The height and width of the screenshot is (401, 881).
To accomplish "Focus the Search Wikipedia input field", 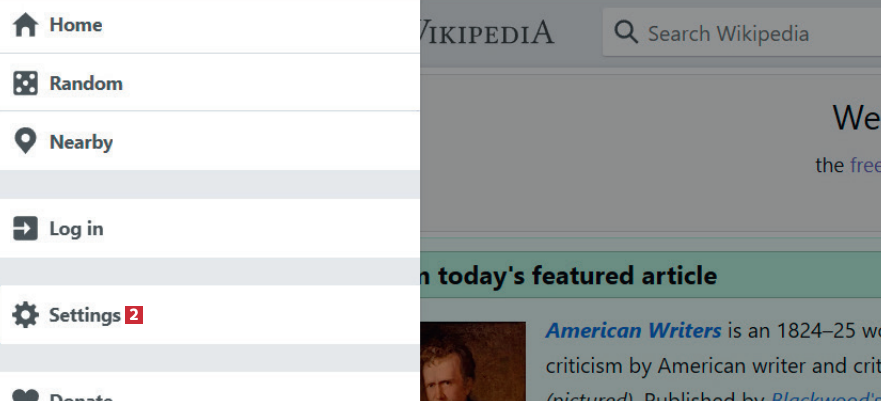I will tap(750, 34).
